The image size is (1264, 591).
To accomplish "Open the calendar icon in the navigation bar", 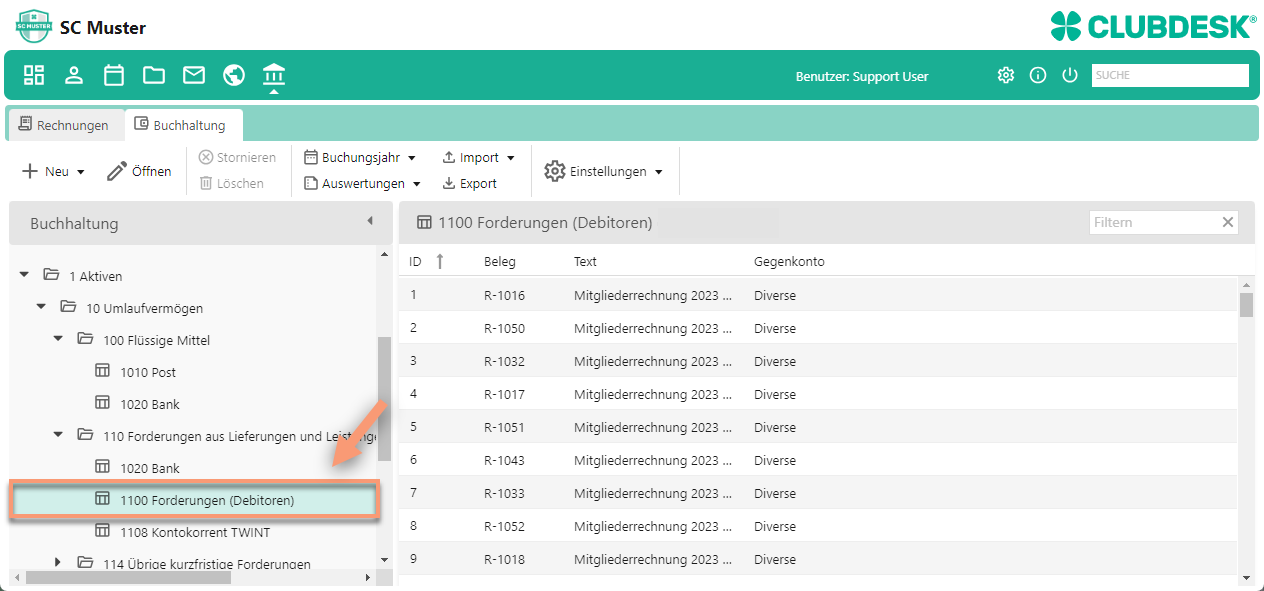I will pyautogui.click(x=114, y=75).
